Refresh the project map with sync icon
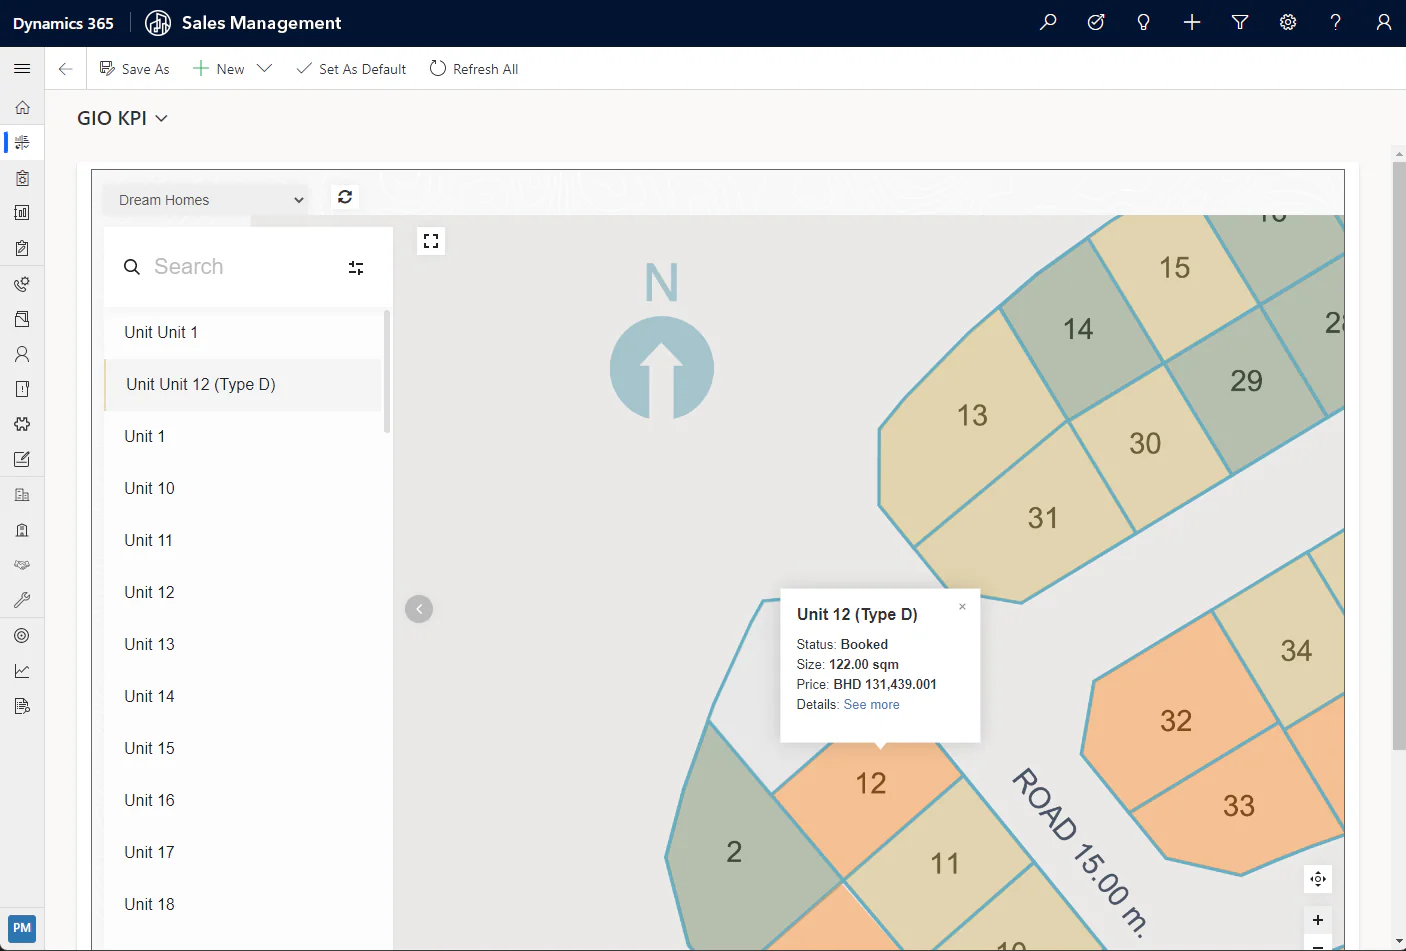Image resolution: width=1406 pixels, height=951 pixels. (345, 197)
